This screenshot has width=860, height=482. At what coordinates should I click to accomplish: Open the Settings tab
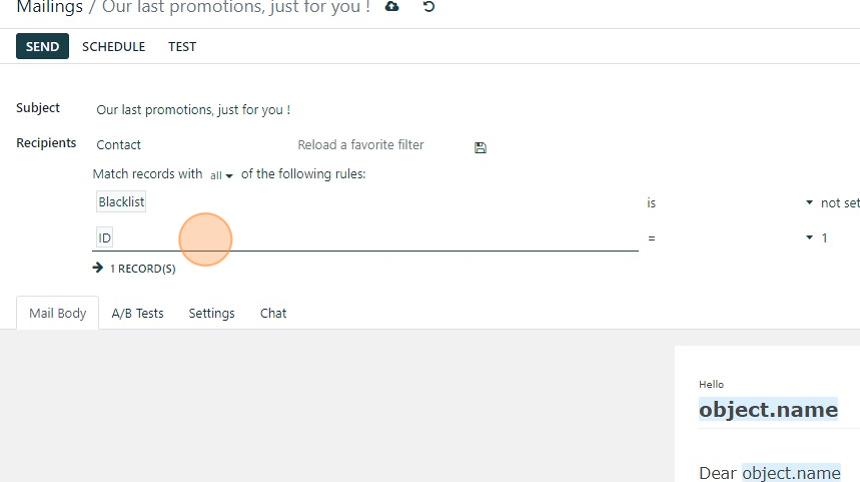click(x=212, y=313)
